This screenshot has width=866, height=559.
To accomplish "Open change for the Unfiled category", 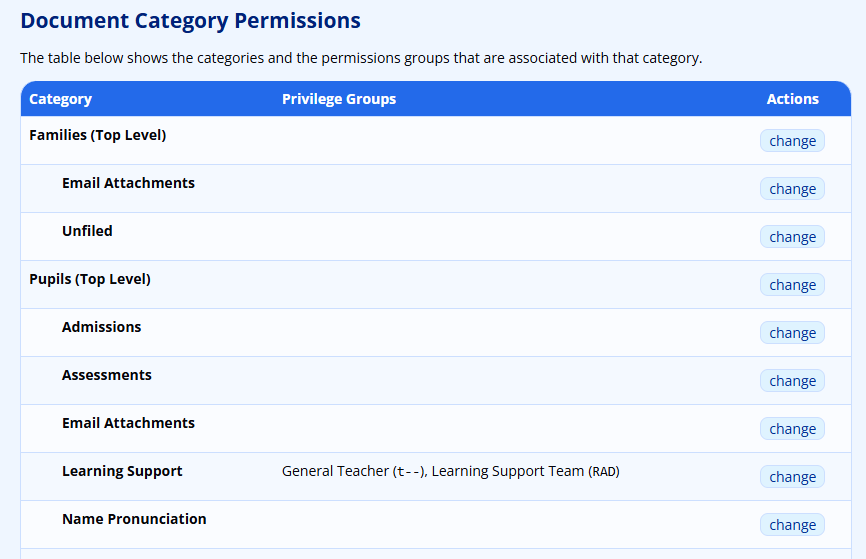I will (x=792, y=237).
